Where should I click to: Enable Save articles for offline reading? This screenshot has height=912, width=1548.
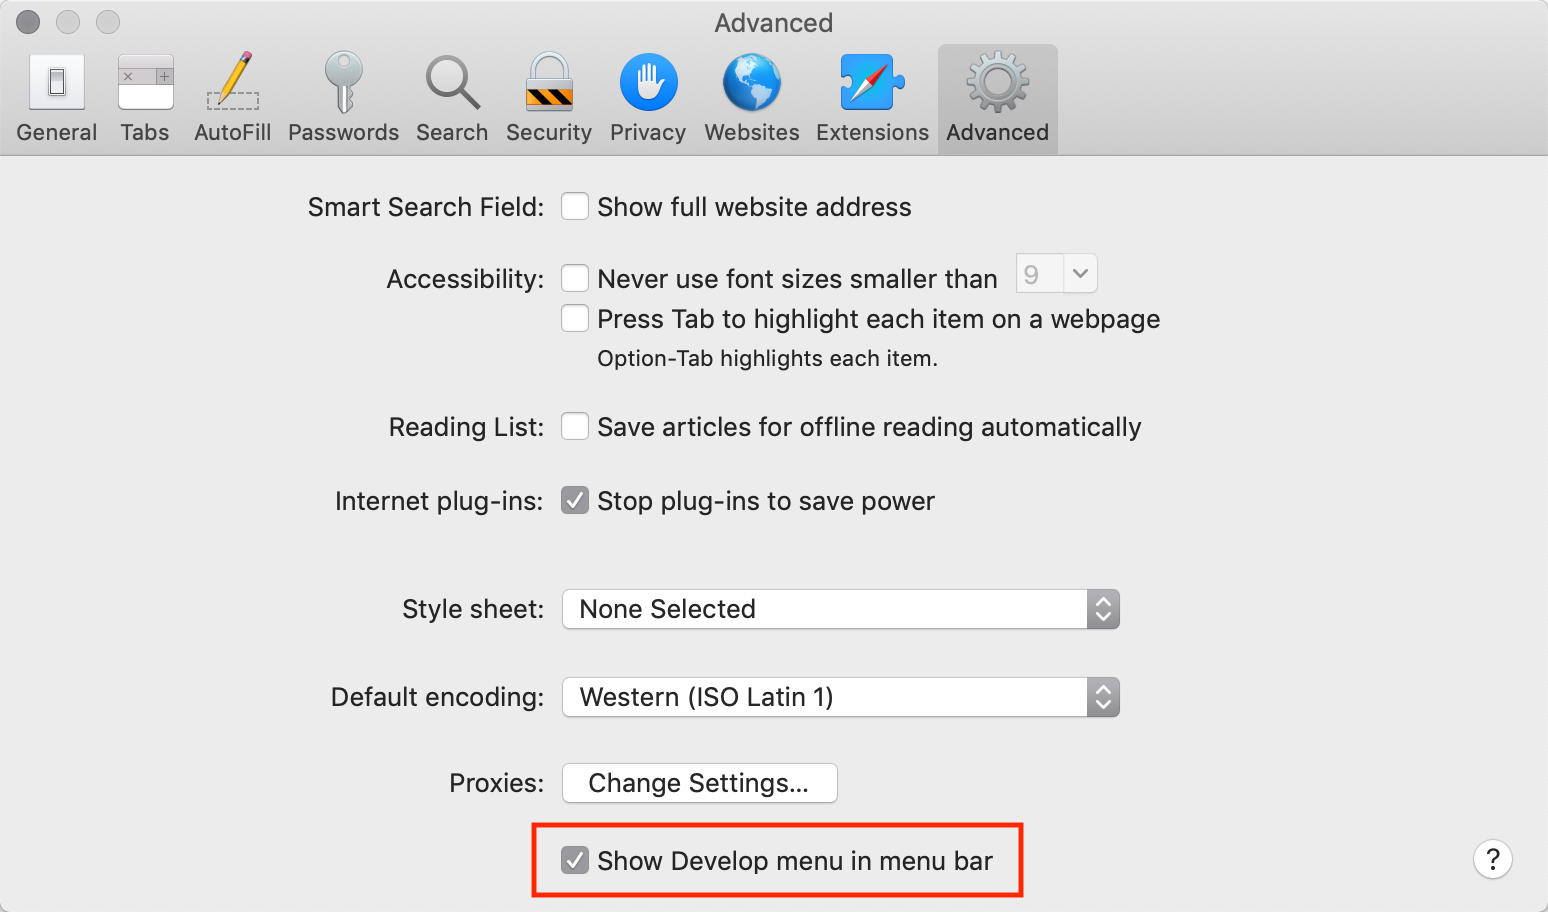click(x=575, y=426)
